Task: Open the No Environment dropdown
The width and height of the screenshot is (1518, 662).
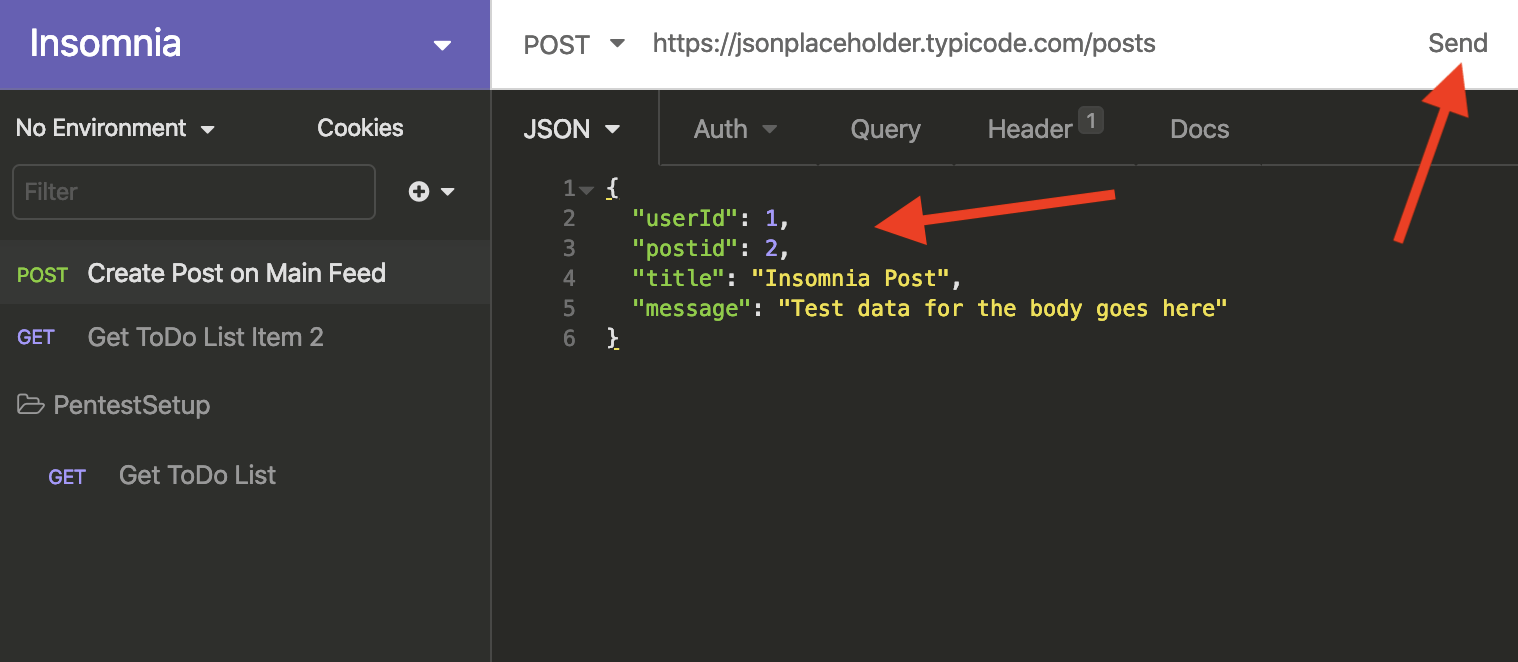Action: point(114,127)
